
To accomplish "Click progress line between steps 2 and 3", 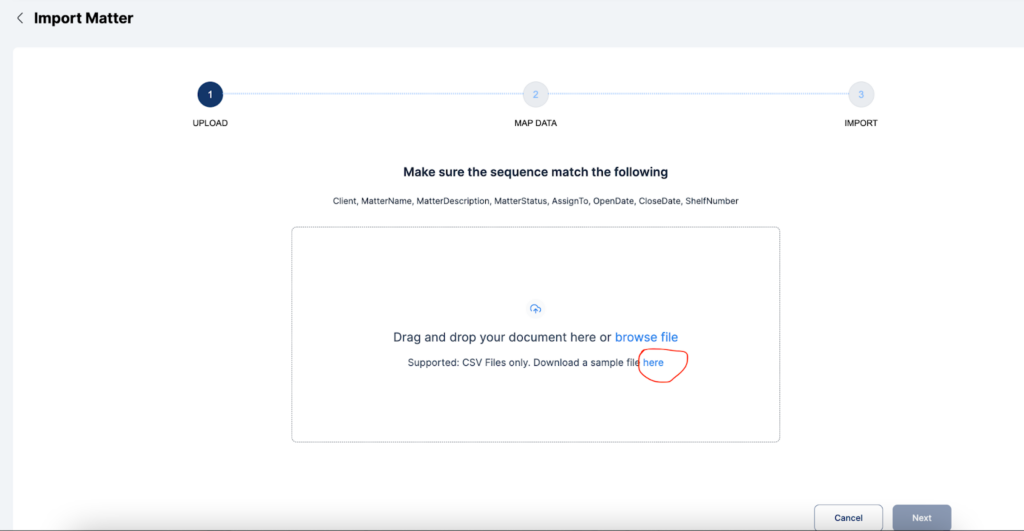I will coord(697,95).
